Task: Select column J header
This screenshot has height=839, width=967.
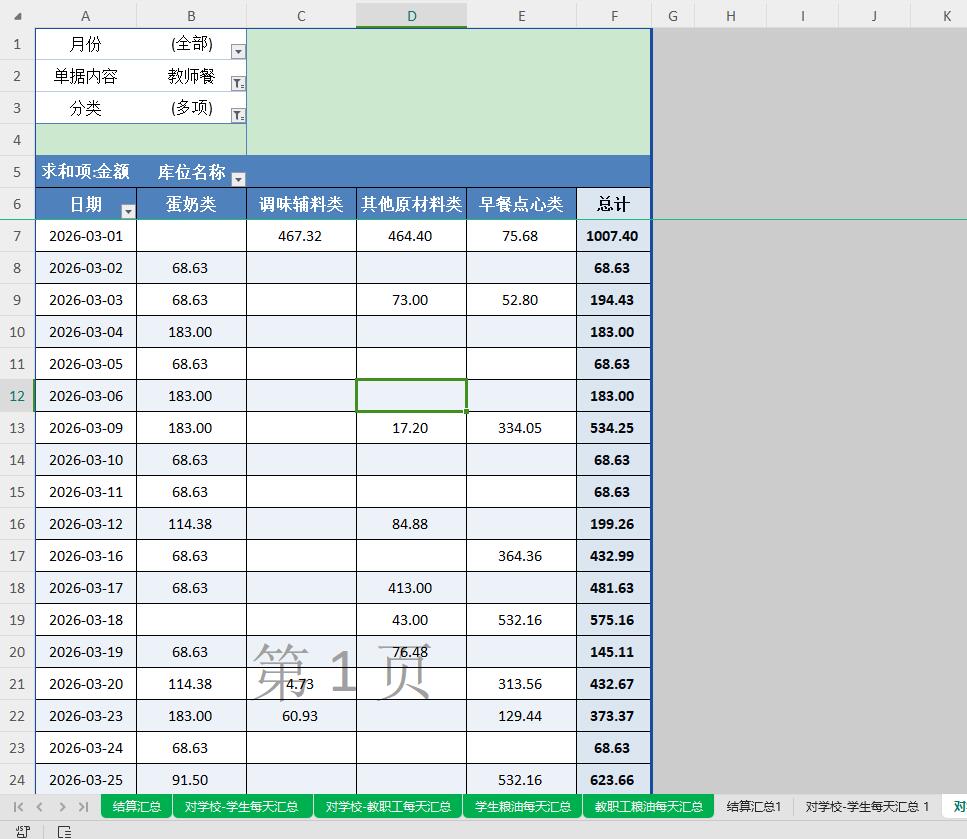Action: click(x=874, y=16)
